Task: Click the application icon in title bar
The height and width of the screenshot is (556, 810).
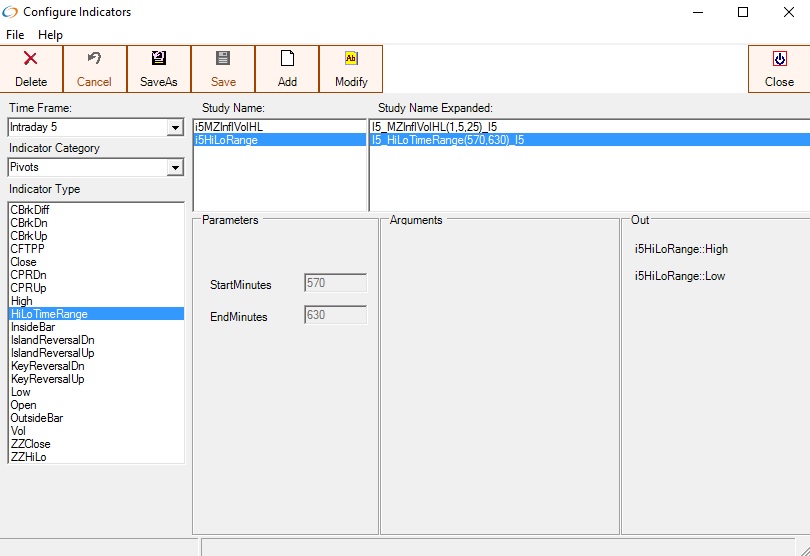Action: (x=11, y=12)
